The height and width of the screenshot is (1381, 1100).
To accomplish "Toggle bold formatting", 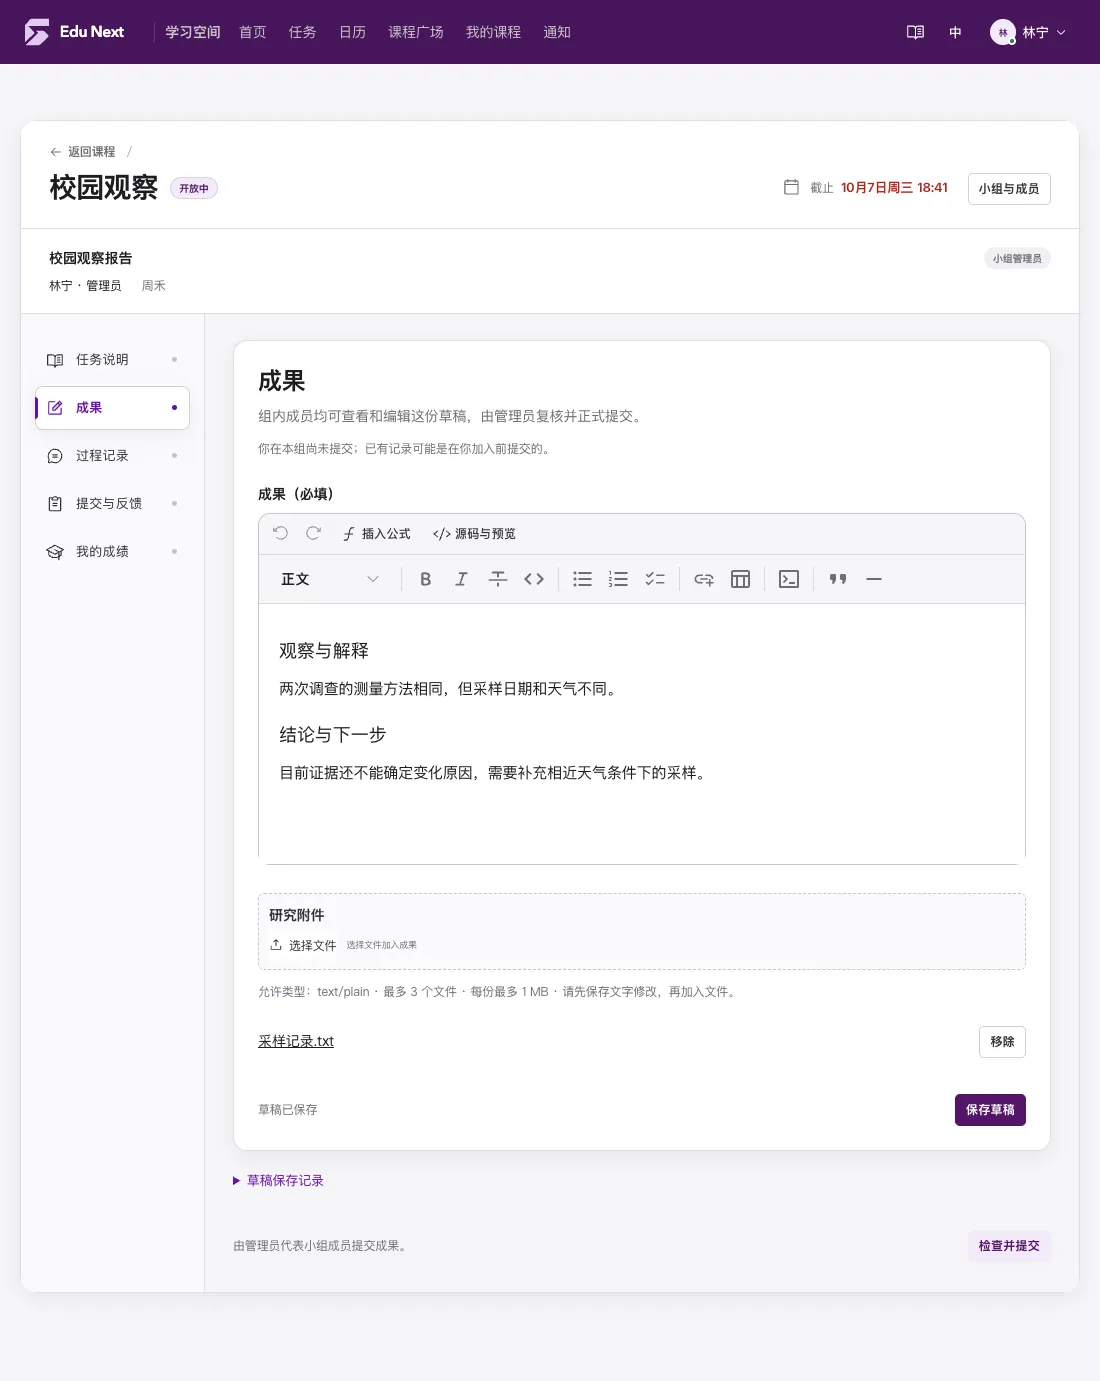I will (425, 579).
